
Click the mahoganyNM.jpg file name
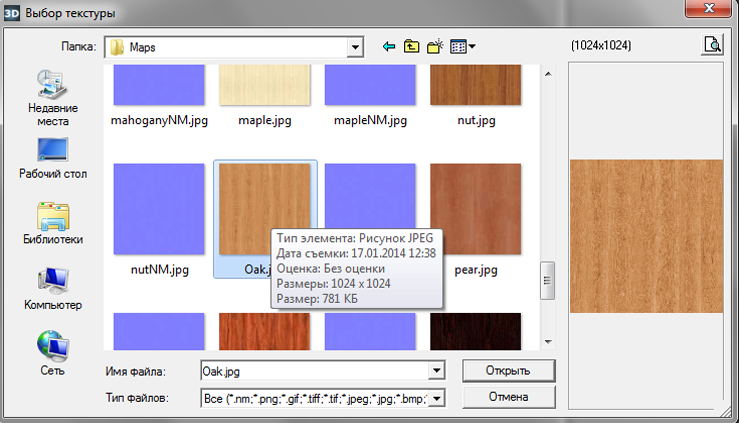pos(159,120)
